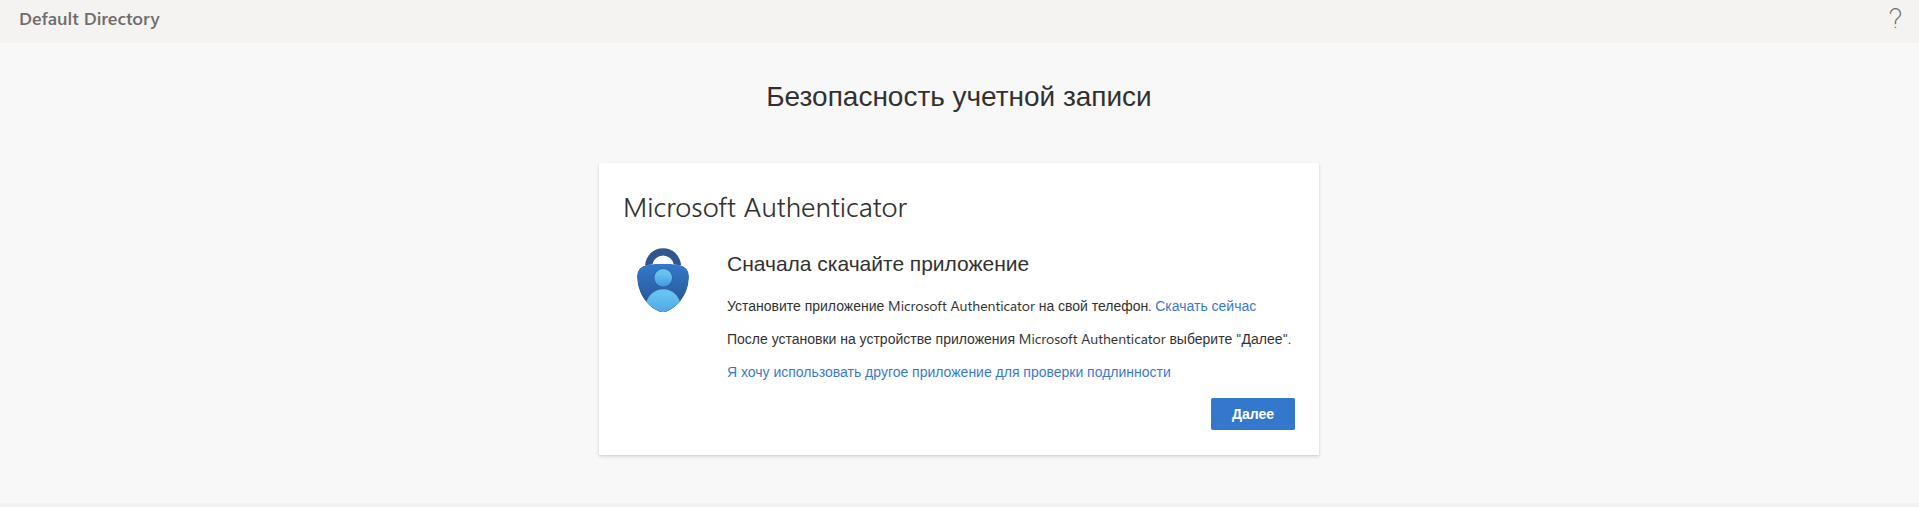
Task: Click the Сначала скачайте приложение heading
Action: (x=877, y=264)
